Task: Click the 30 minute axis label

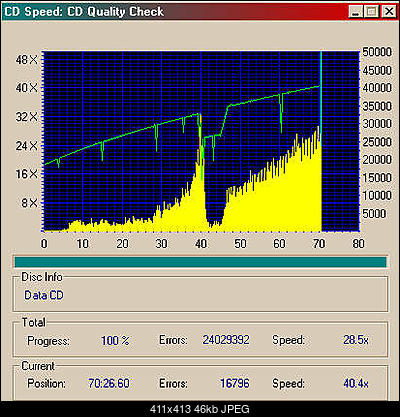Action: point(161,244)
